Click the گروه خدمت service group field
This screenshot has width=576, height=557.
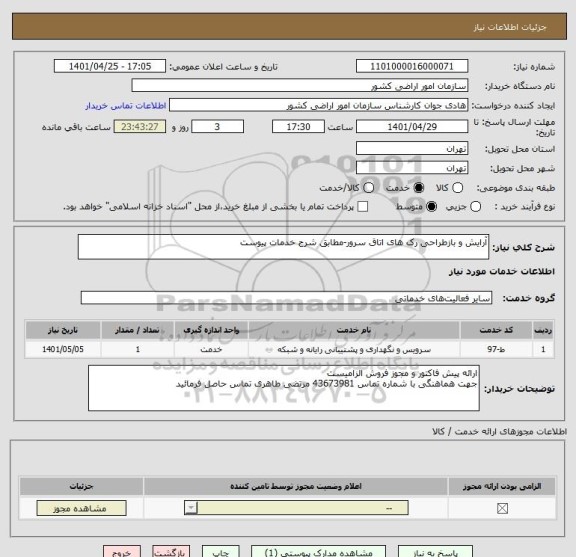point(286,298)
